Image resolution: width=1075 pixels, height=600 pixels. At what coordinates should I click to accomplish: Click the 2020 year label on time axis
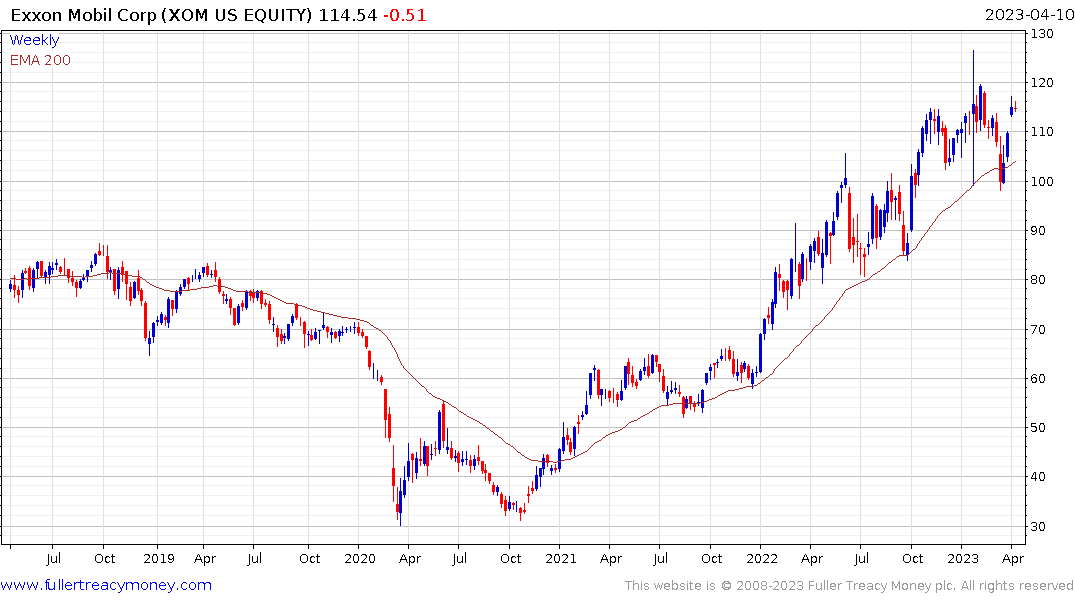pyautogui.click(x=360, y=559)
